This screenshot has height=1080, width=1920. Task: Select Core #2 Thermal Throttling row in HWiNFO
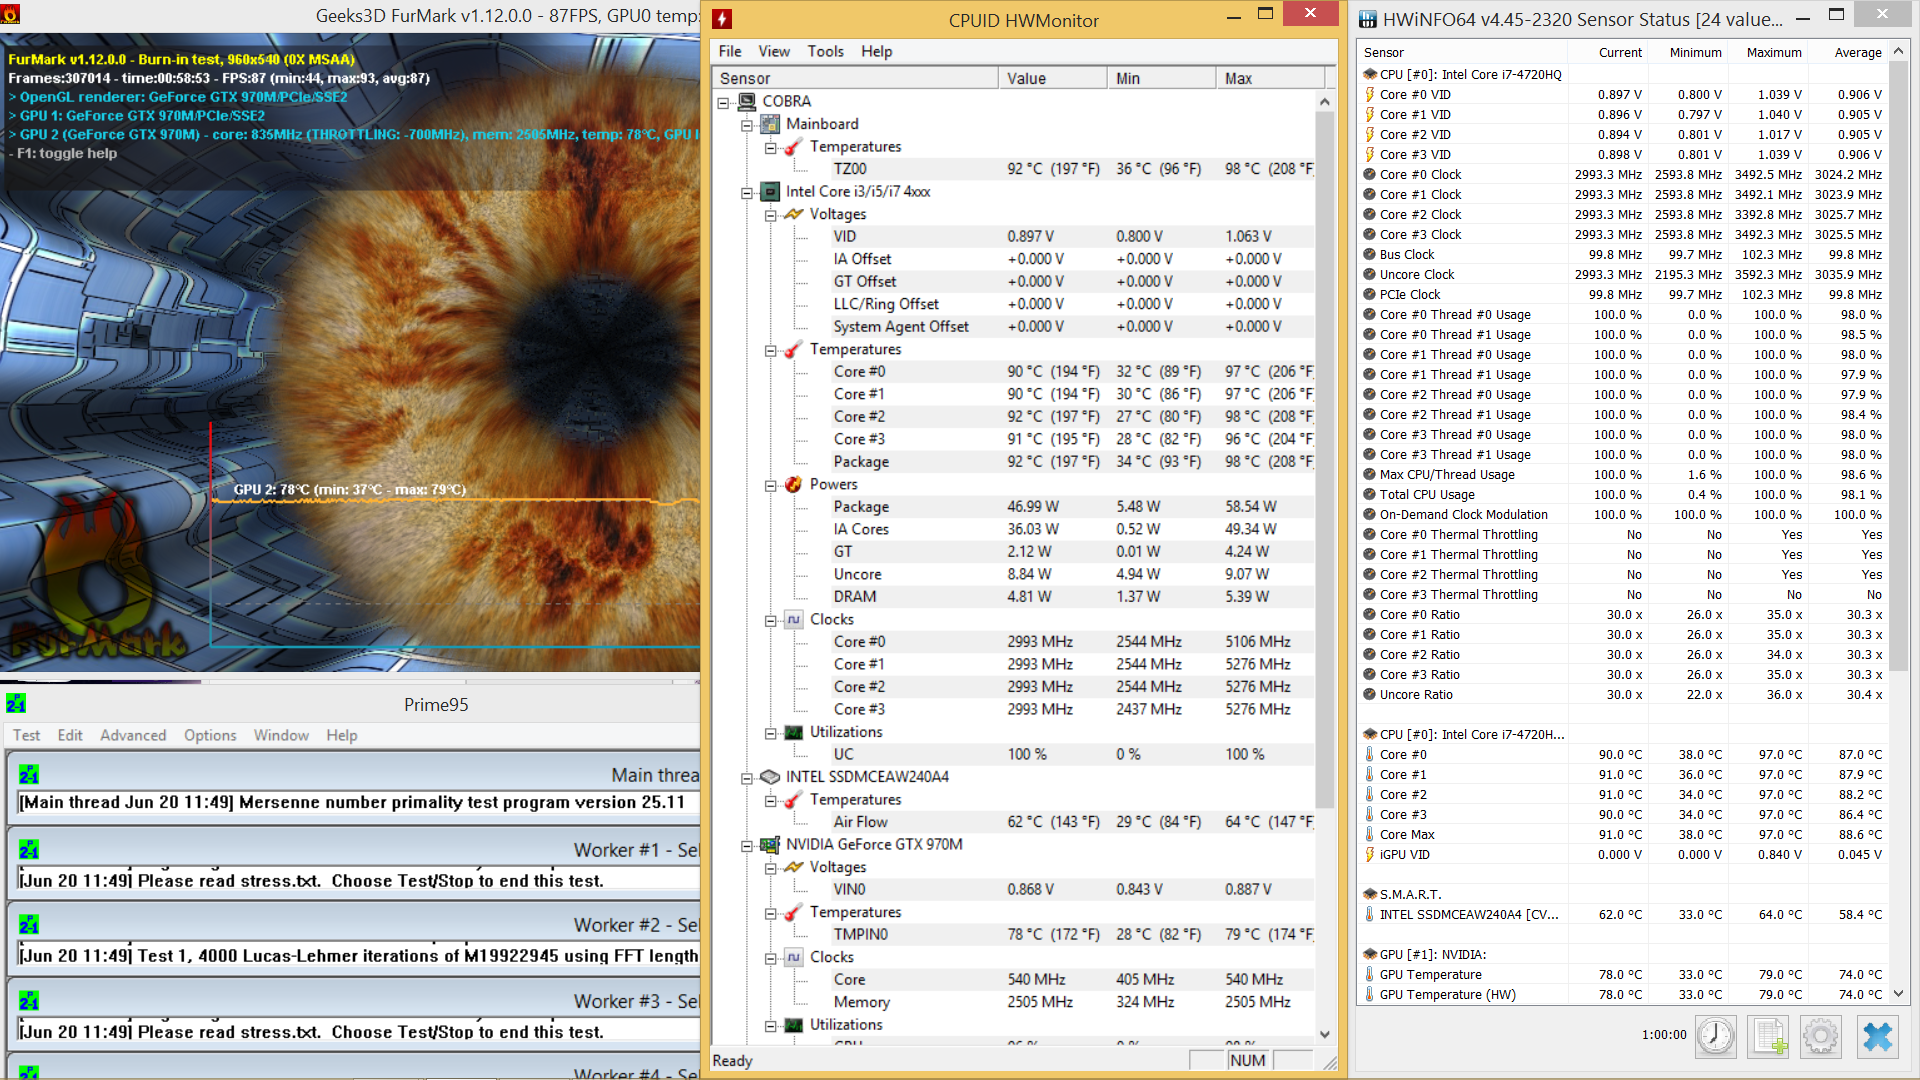[x=1623, y=574]
